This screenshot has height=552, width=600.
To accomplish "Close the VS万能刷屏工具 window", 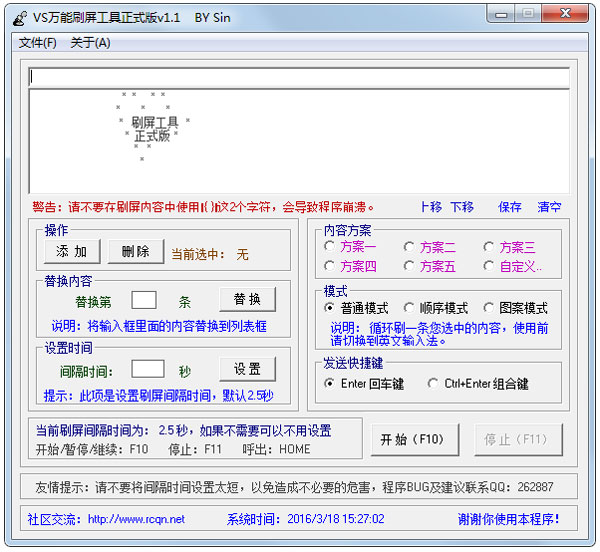I will click(x=565, y=14).
